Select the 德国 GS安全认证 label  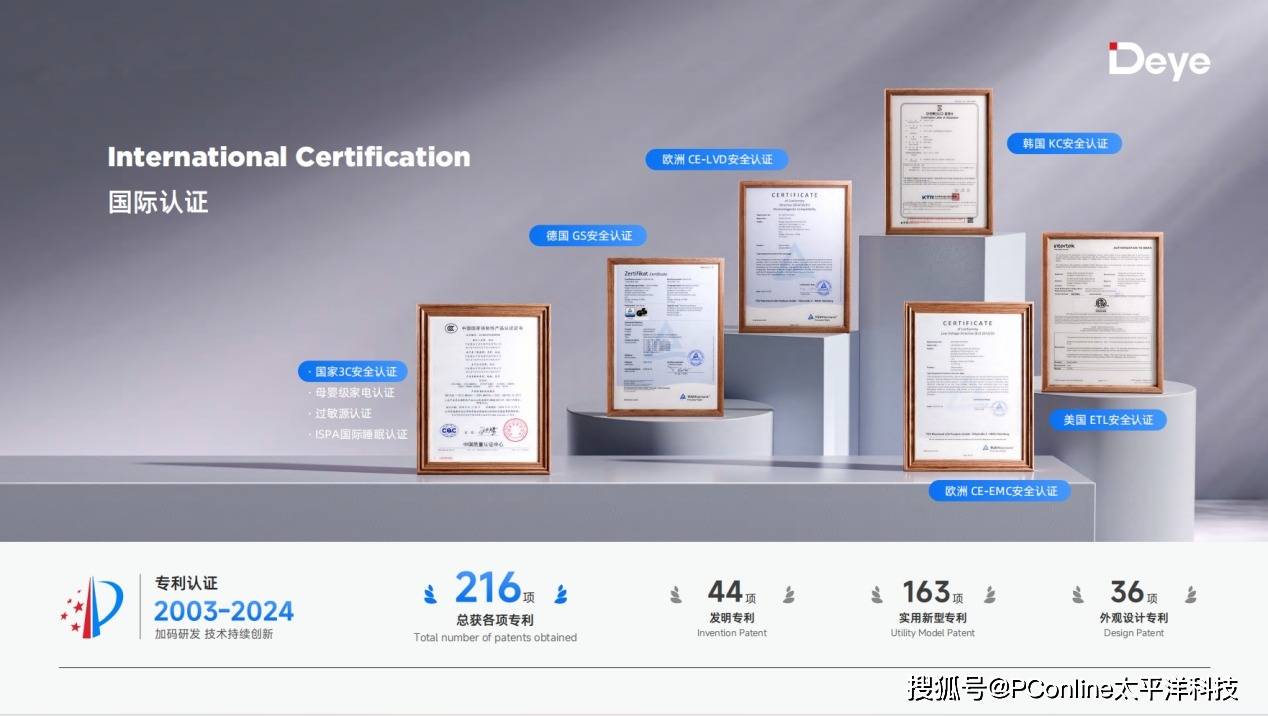pos(588,236)
